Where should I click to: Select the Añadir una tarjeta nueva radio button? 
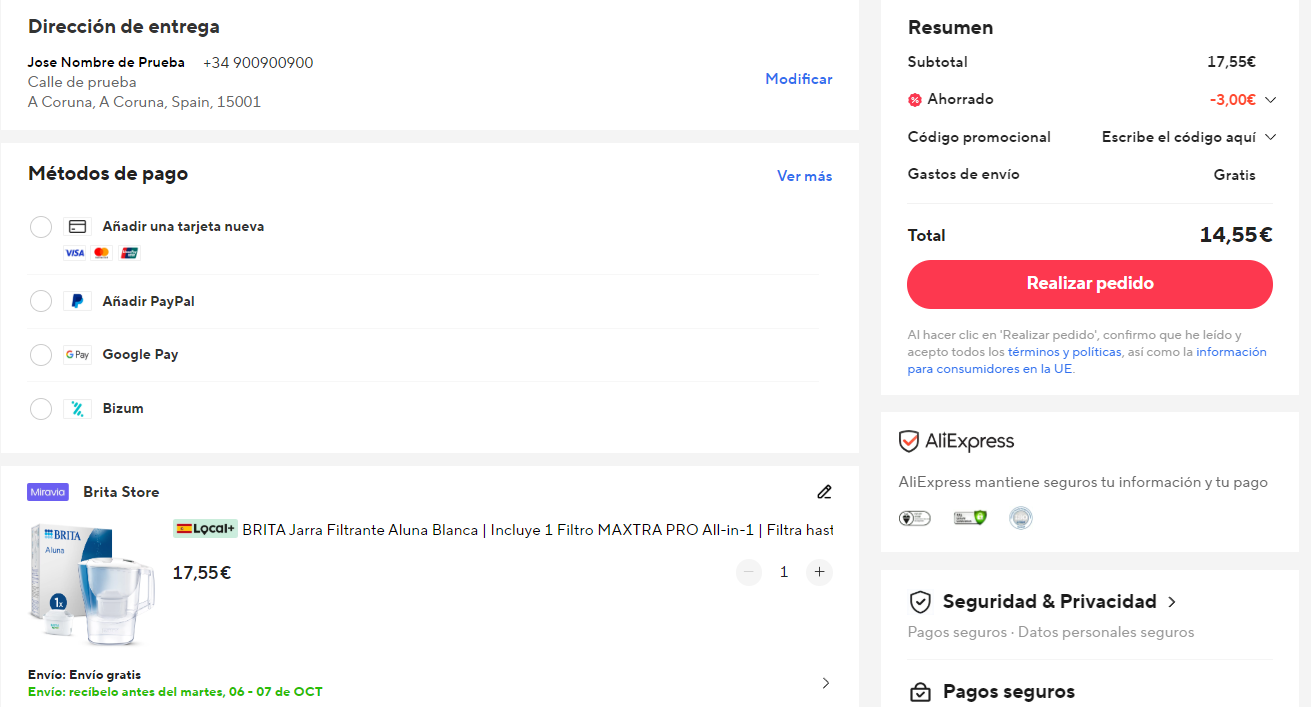tap(41, 227)
